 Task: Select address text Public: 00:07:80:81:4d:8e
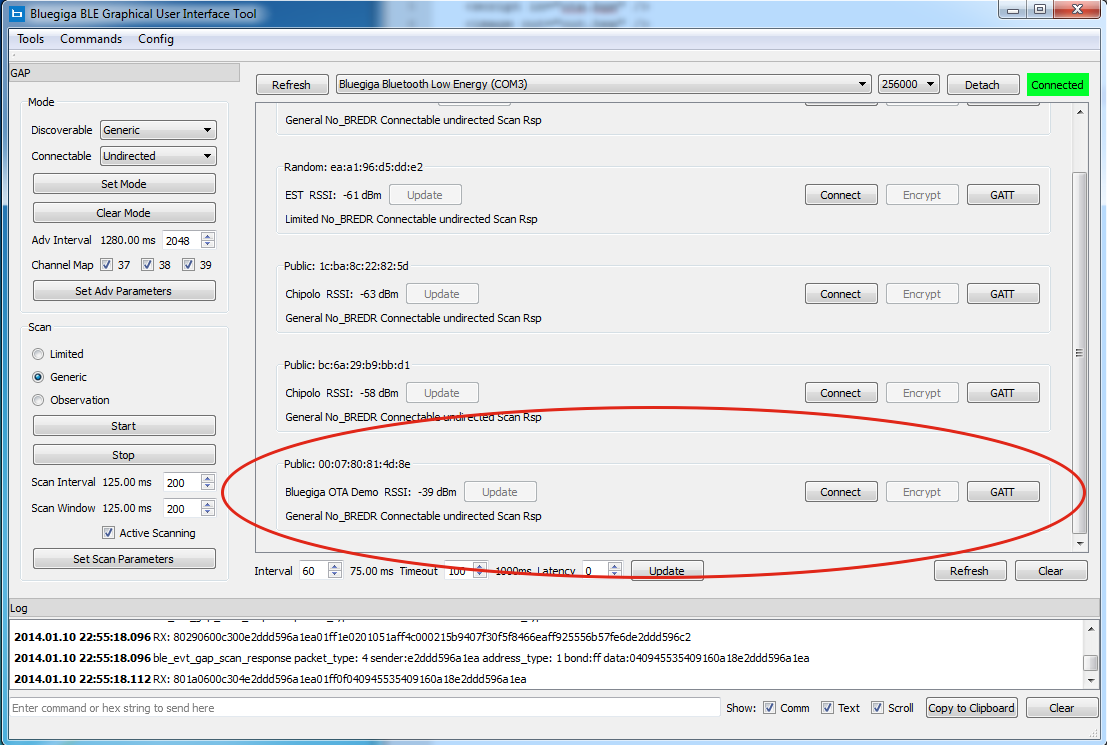(347, 464)
